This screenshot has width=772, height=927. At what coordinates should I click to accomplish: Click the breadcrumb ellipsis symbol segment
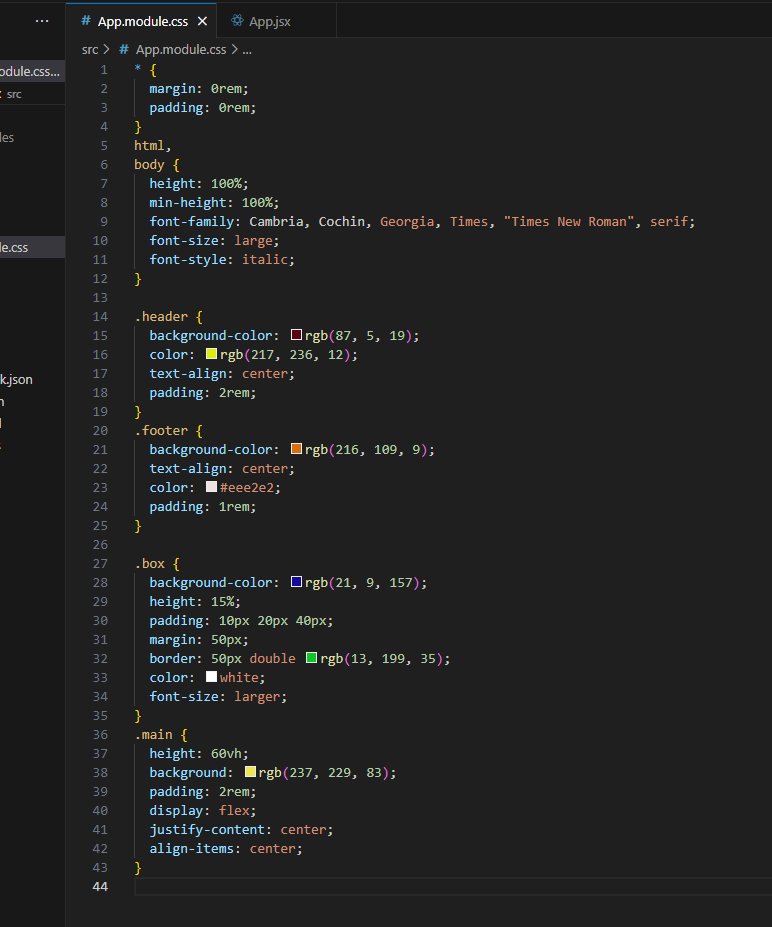point(247,50)
